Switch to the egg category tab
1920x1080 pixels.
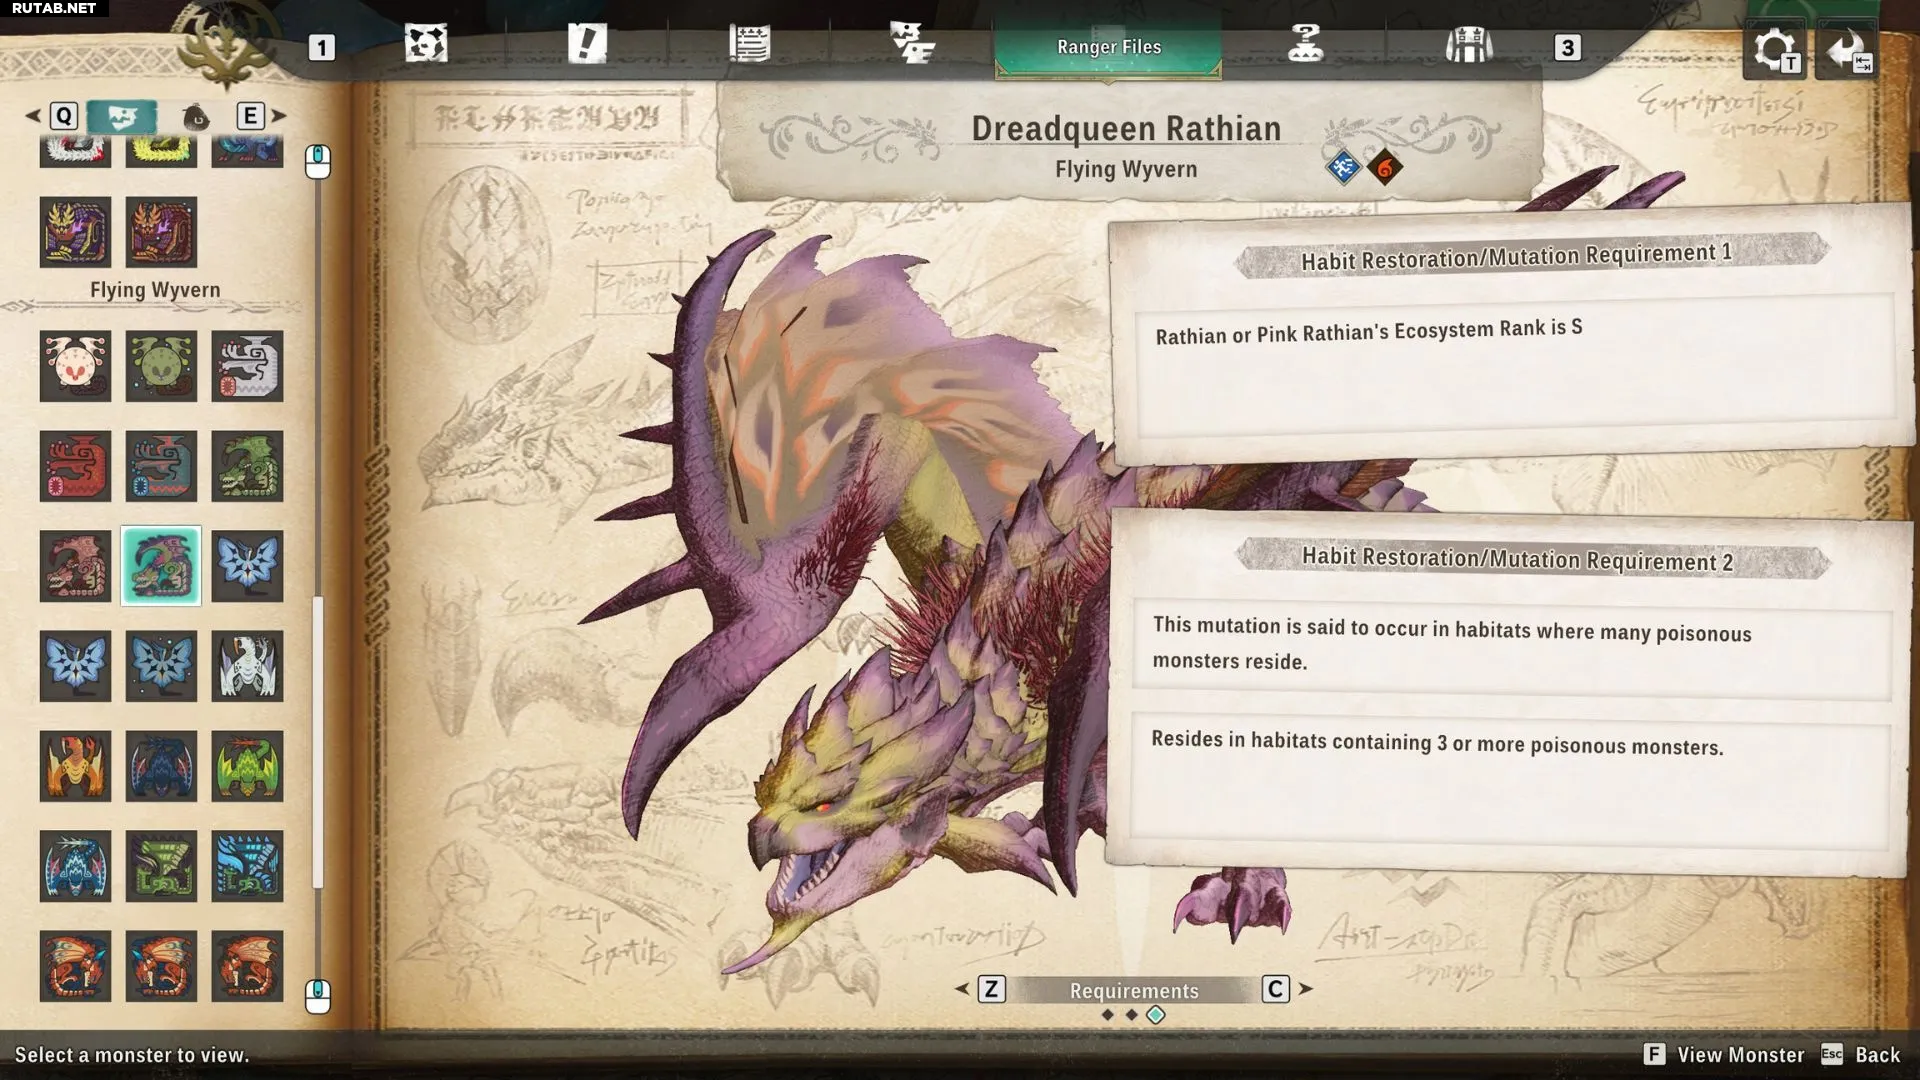coord(197,117)
